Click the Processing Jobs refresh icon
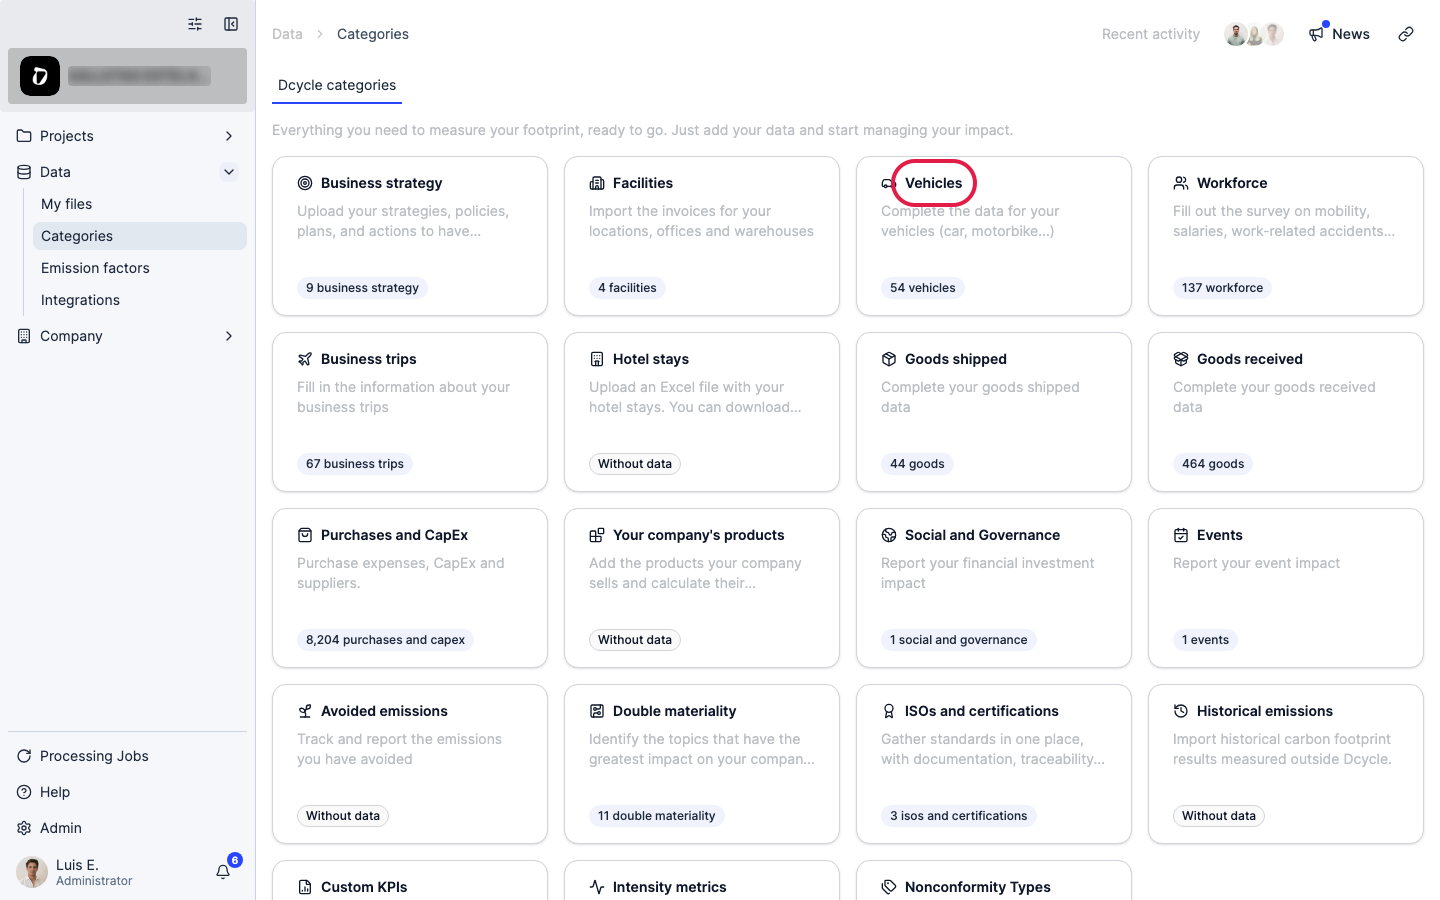Screen dimensions: 1440x900 click(x=24, y=756)
